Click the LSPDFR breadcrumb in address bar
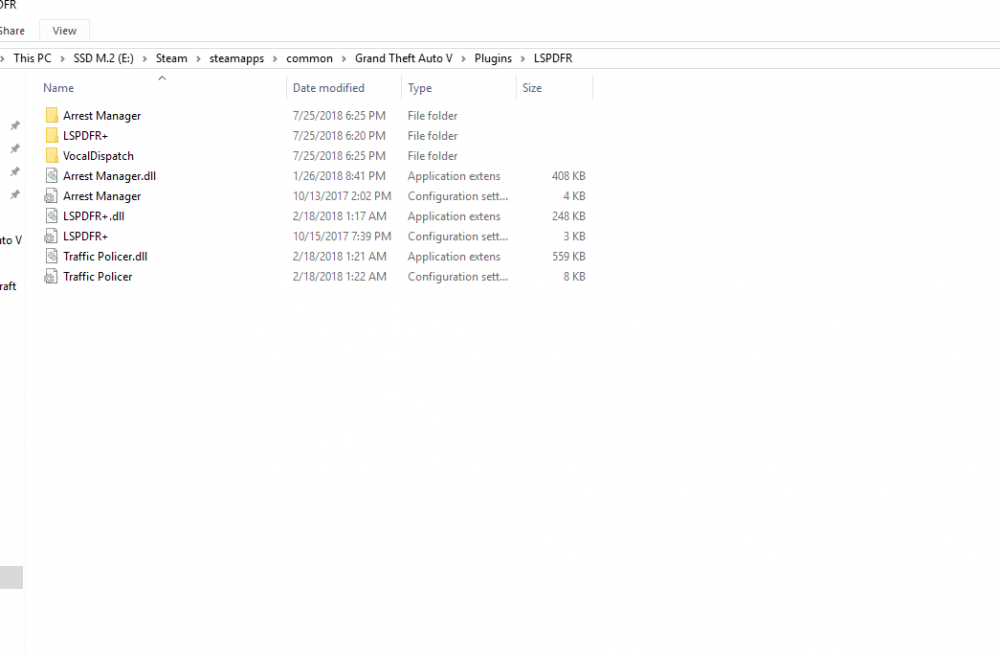This screenshot has width=1000, height=655. click(x=553, y=58)
